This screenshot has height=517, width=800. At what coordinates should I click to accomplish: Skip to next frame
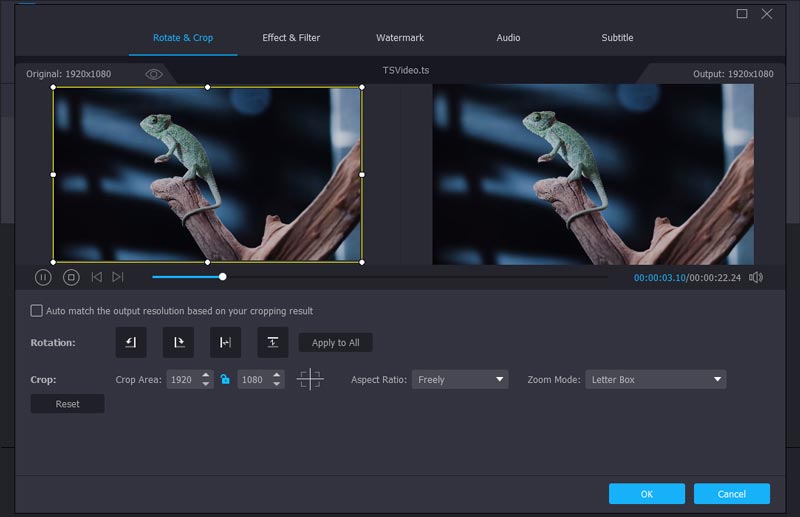click(118, 277)
